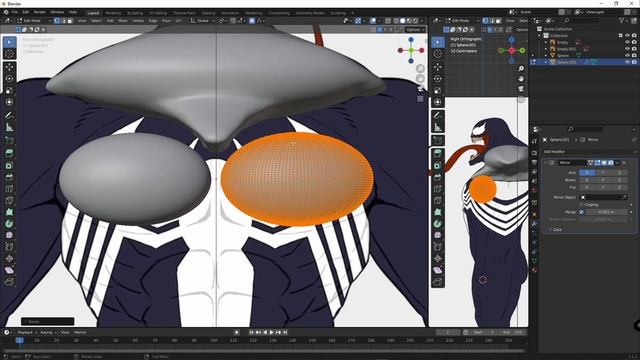The height and width of the screenshot is (360, 640).
Task: Select the Loop Cut tool in main viewport
Action: [9, 189]
